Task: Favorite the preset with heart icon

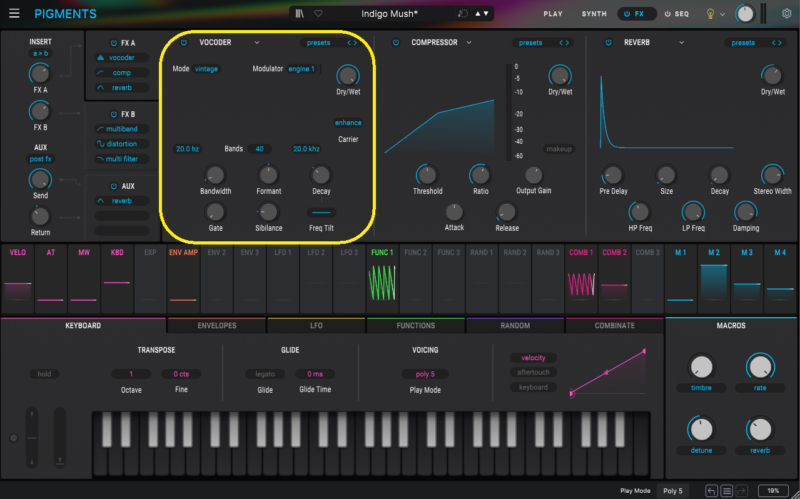Action: pyautogui.click(x=318, y=14)
